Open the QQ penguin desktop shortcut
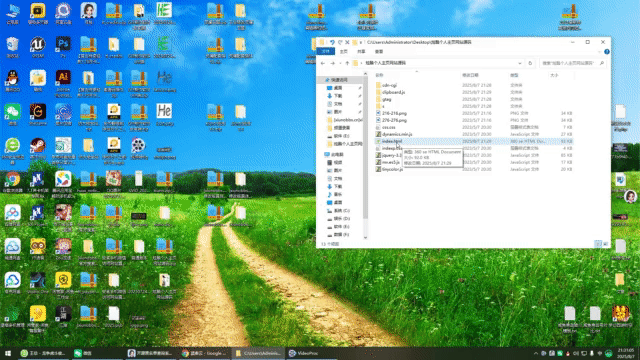The width and height of the screenshot is (640, 360). point(13,80)
